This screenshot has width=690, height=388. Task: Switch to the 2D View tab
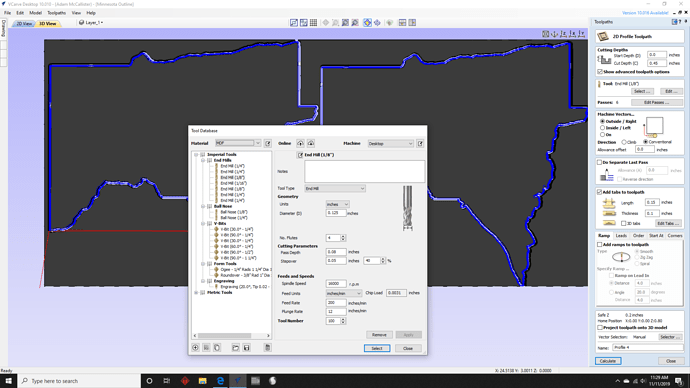[24, 23]
